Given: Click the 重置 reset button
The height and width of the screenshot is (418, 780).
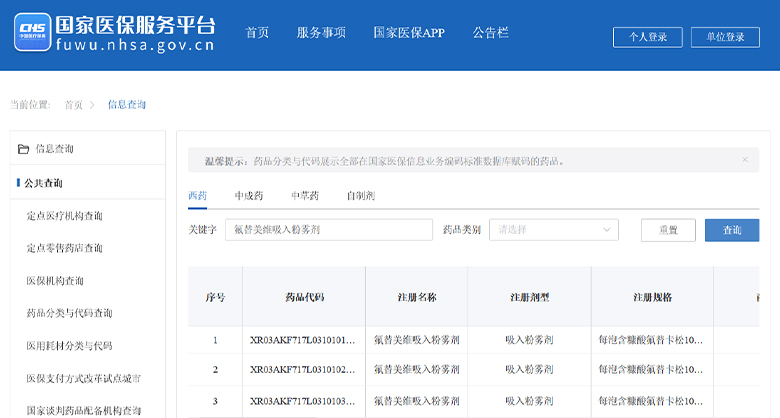Looking at the screenshot, I should tap(668, 230).
